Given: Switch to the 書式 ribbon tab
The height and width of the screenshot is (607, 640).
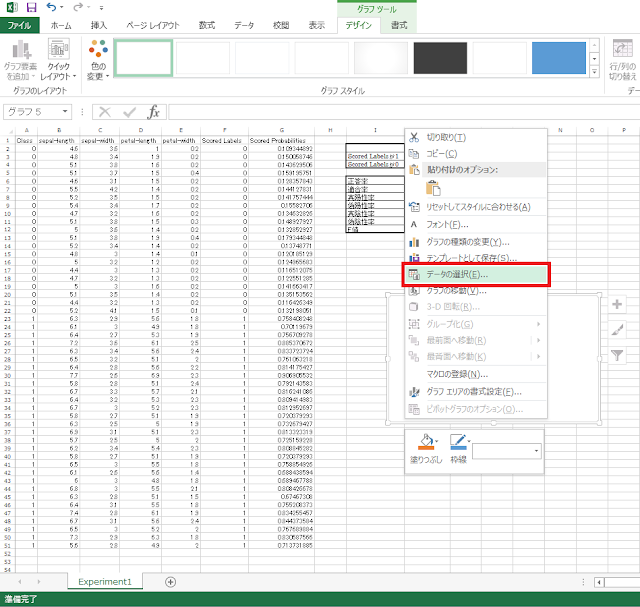Looking at the screenshot, I should pyautogui.click(x=399, y=25).
